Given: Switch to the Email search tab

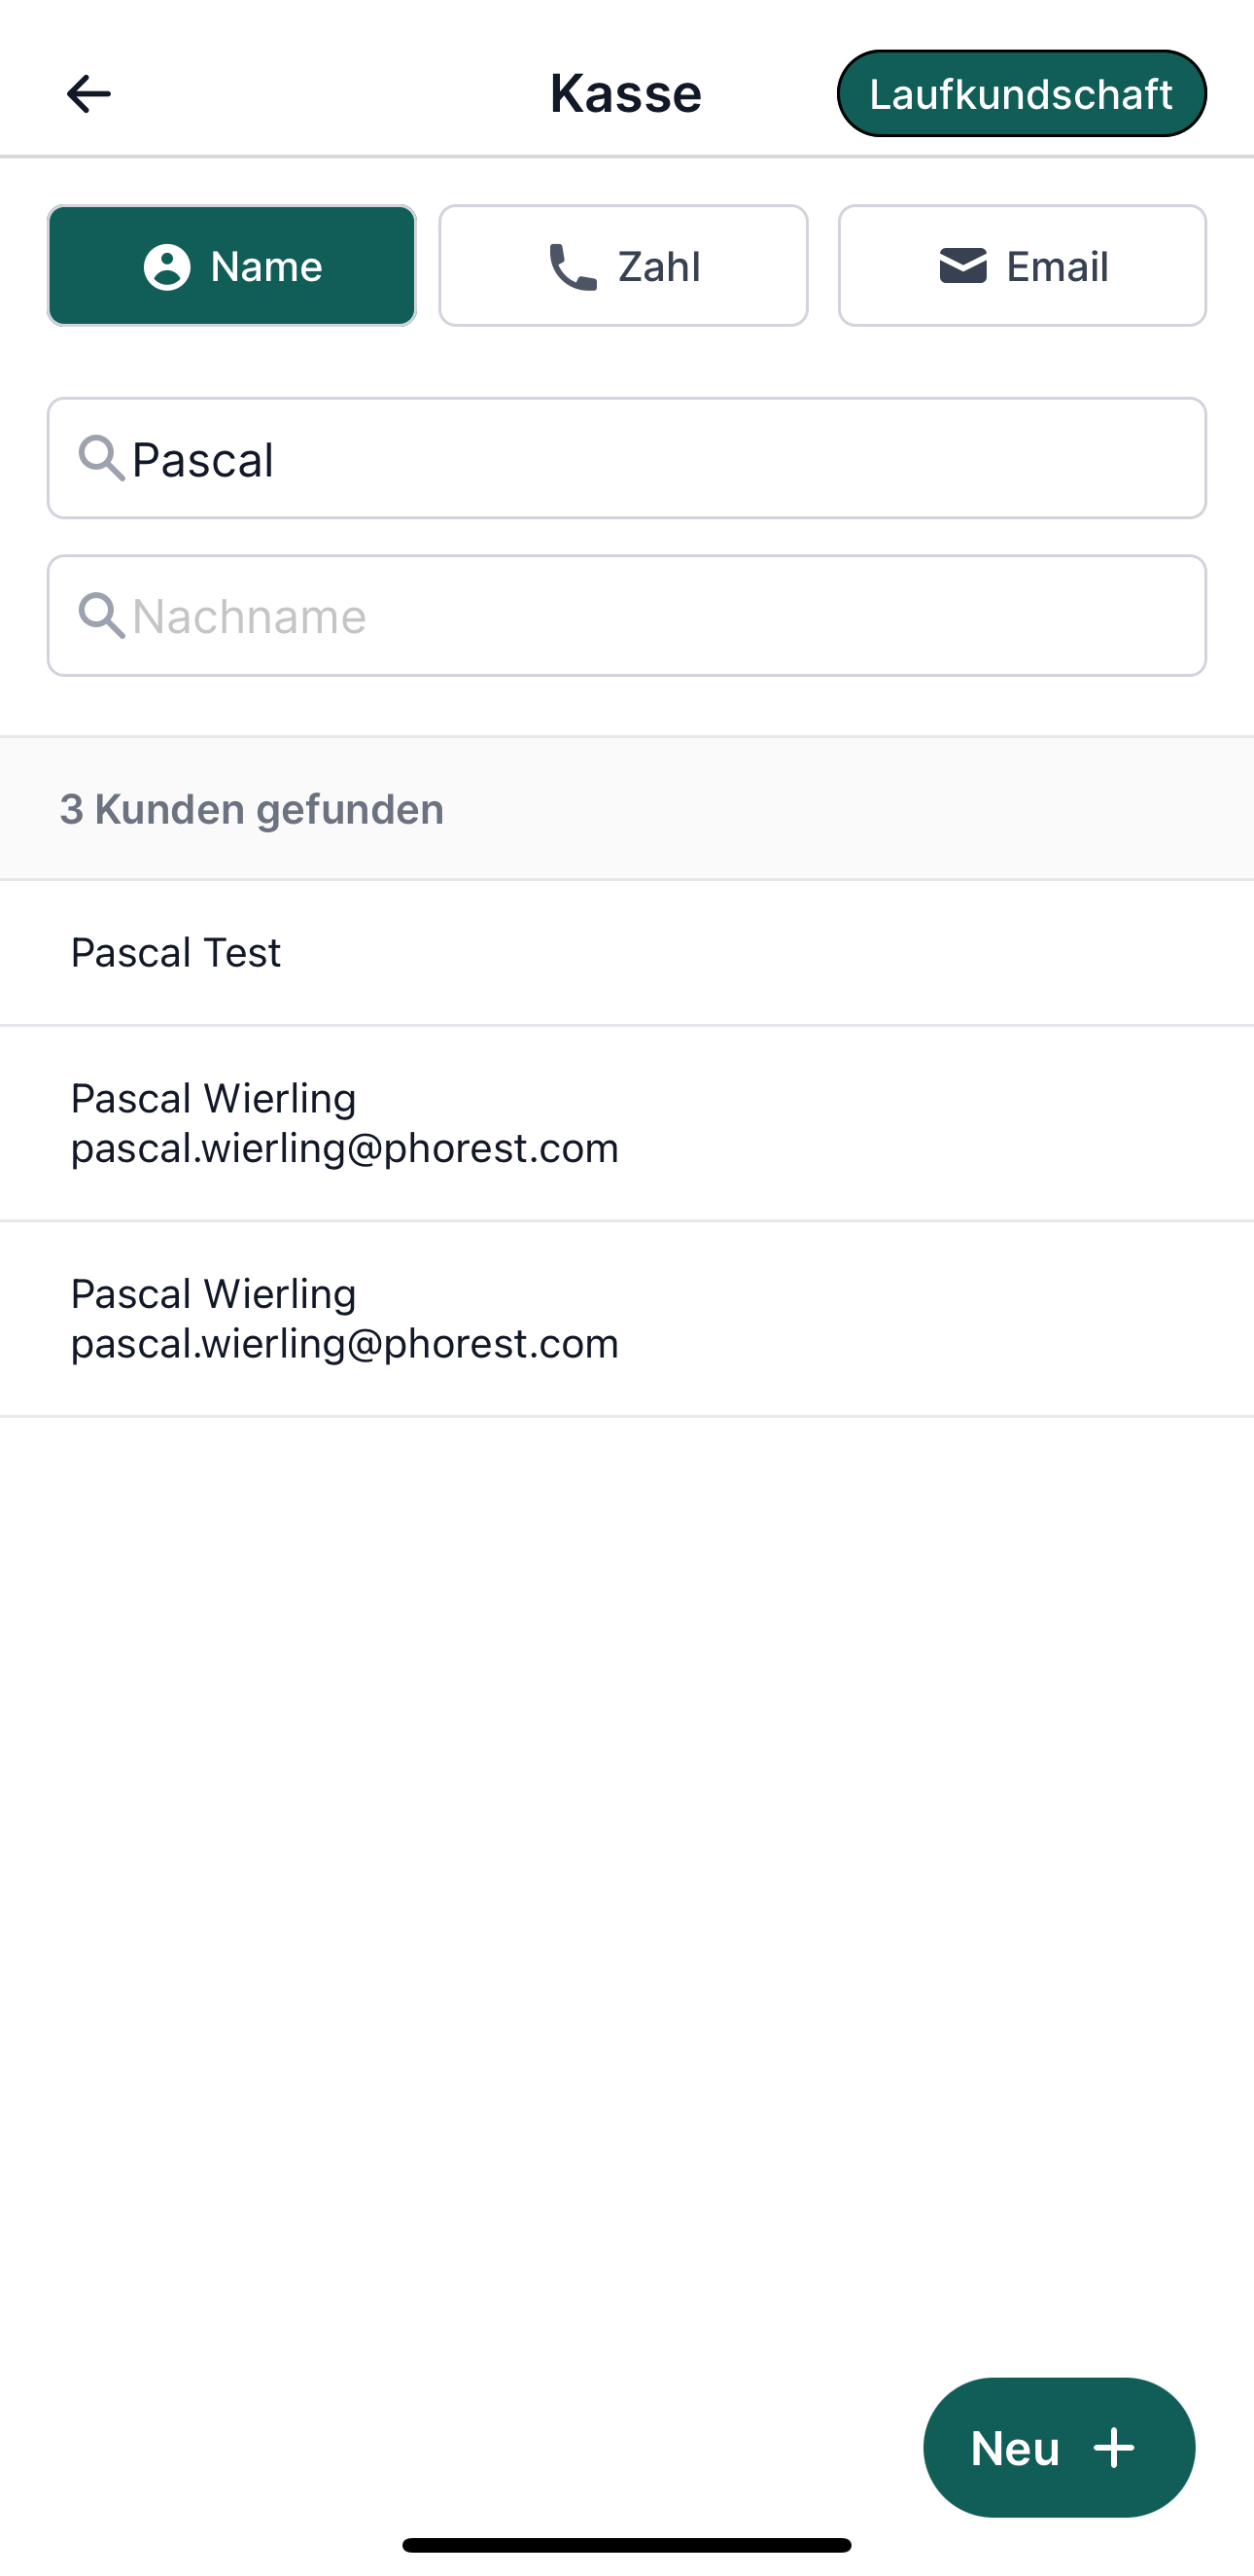Looking at the screenshot, I should (x=1022, y=266).
